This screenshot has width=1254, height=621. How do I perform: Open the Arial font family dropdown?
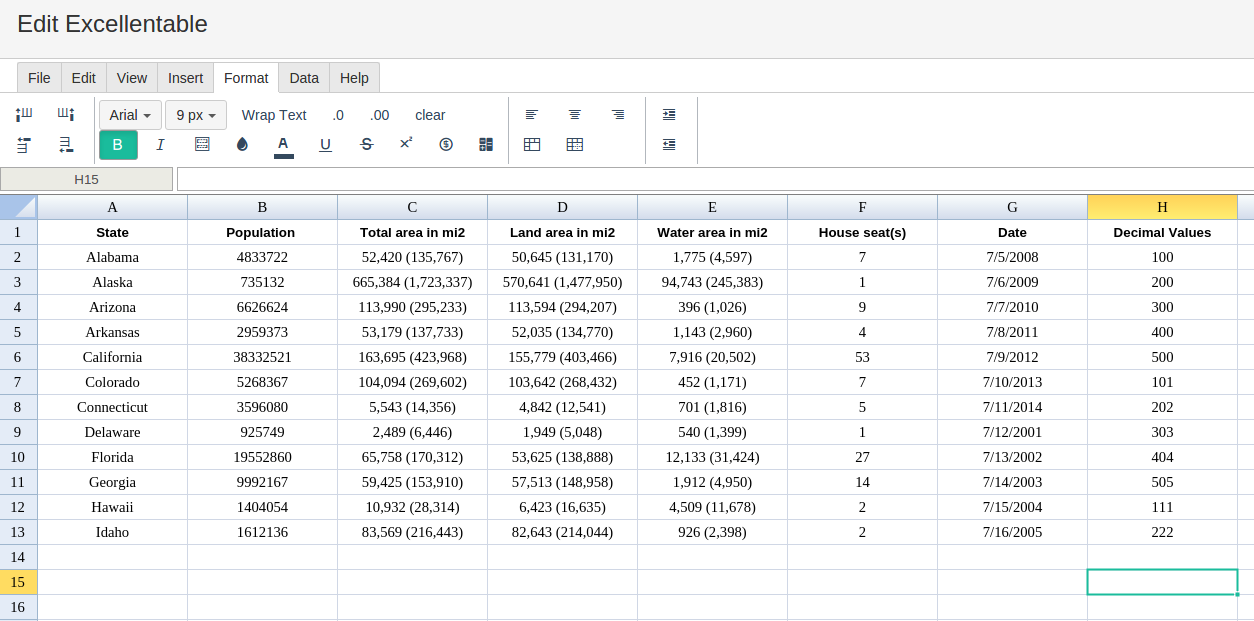(x=130, y=115)
